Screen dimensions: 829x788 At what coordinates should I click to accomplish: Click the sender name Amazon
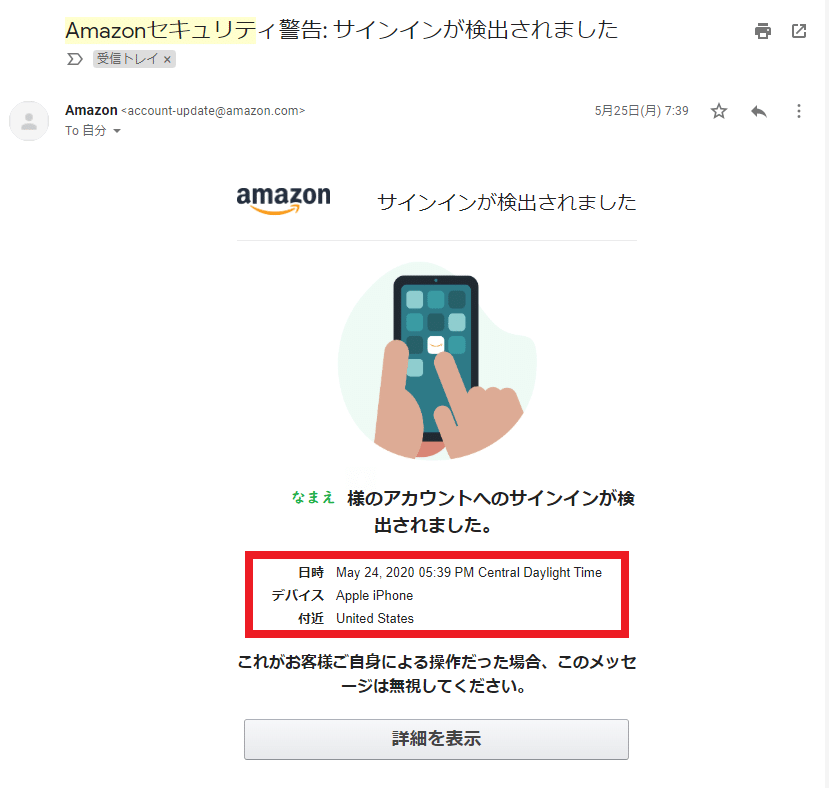pos(91,110)
